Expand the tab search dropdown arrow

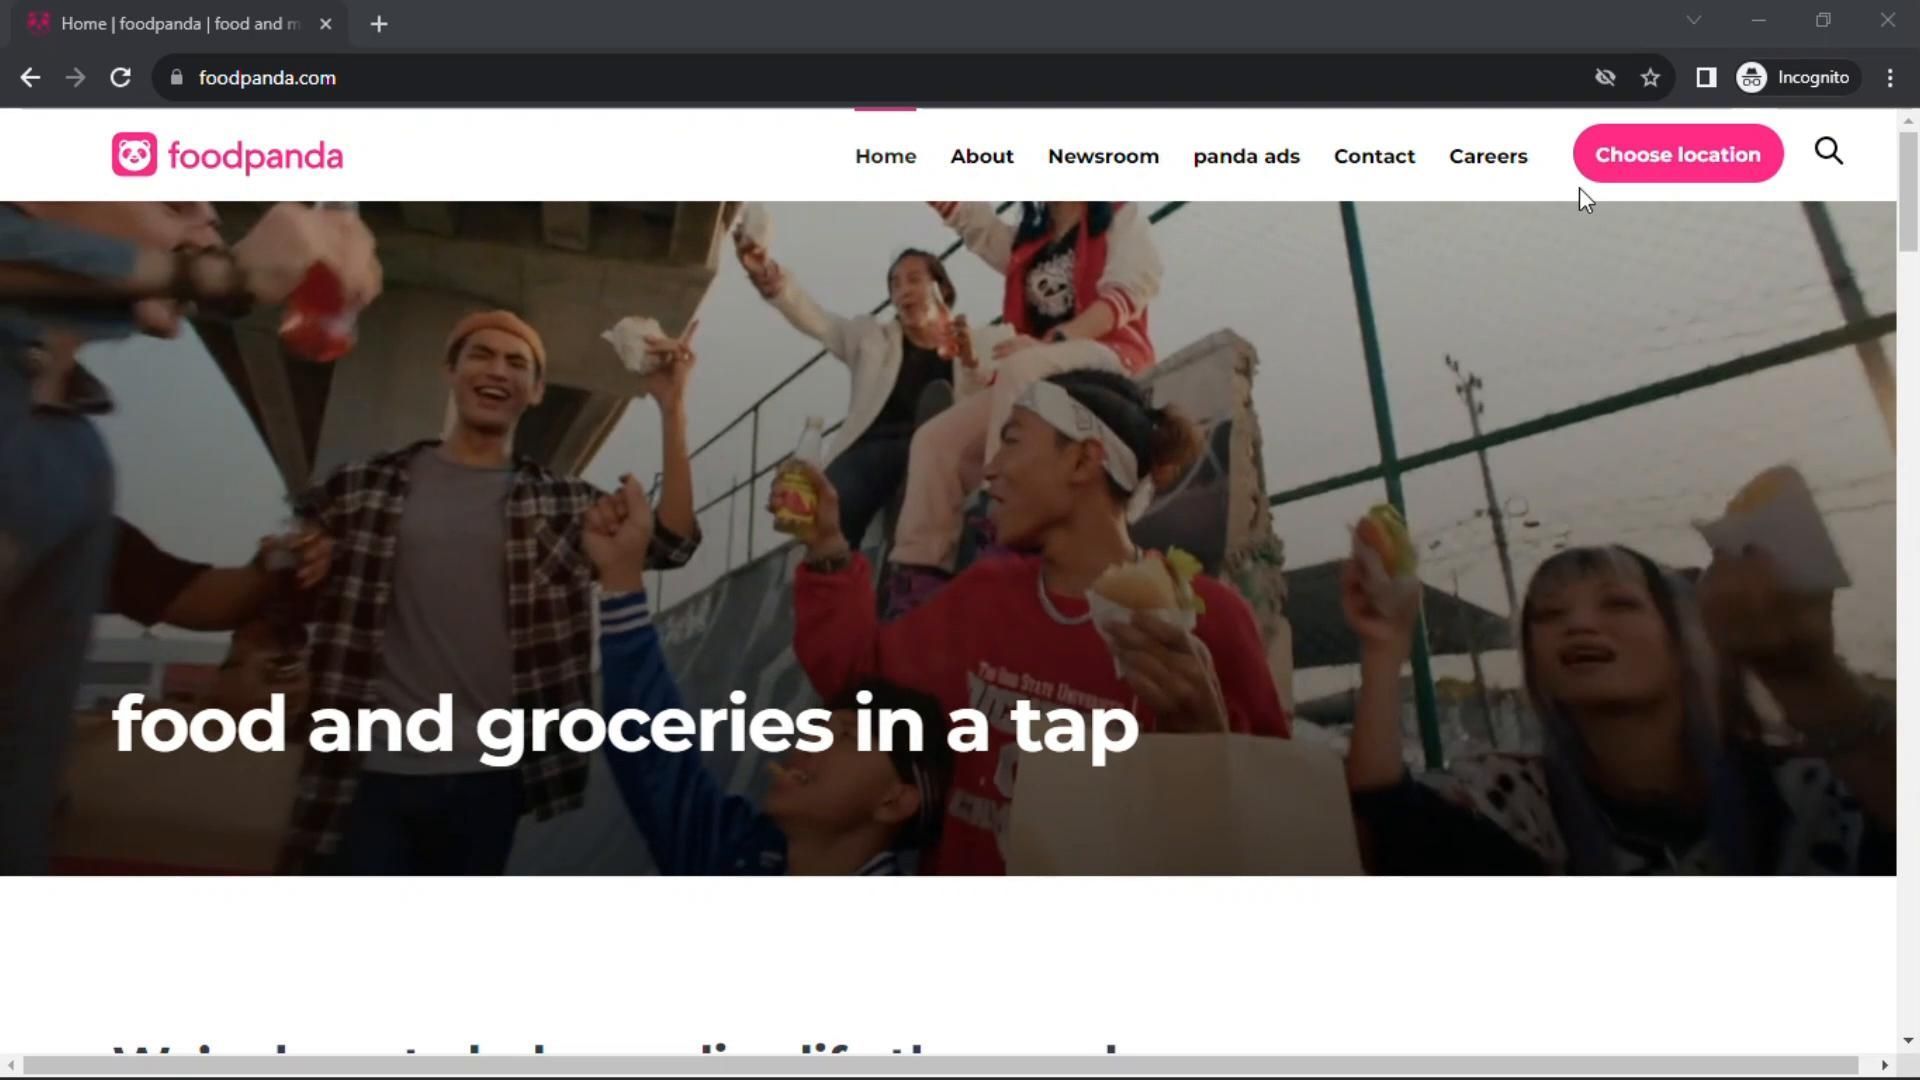[1693, 20]
